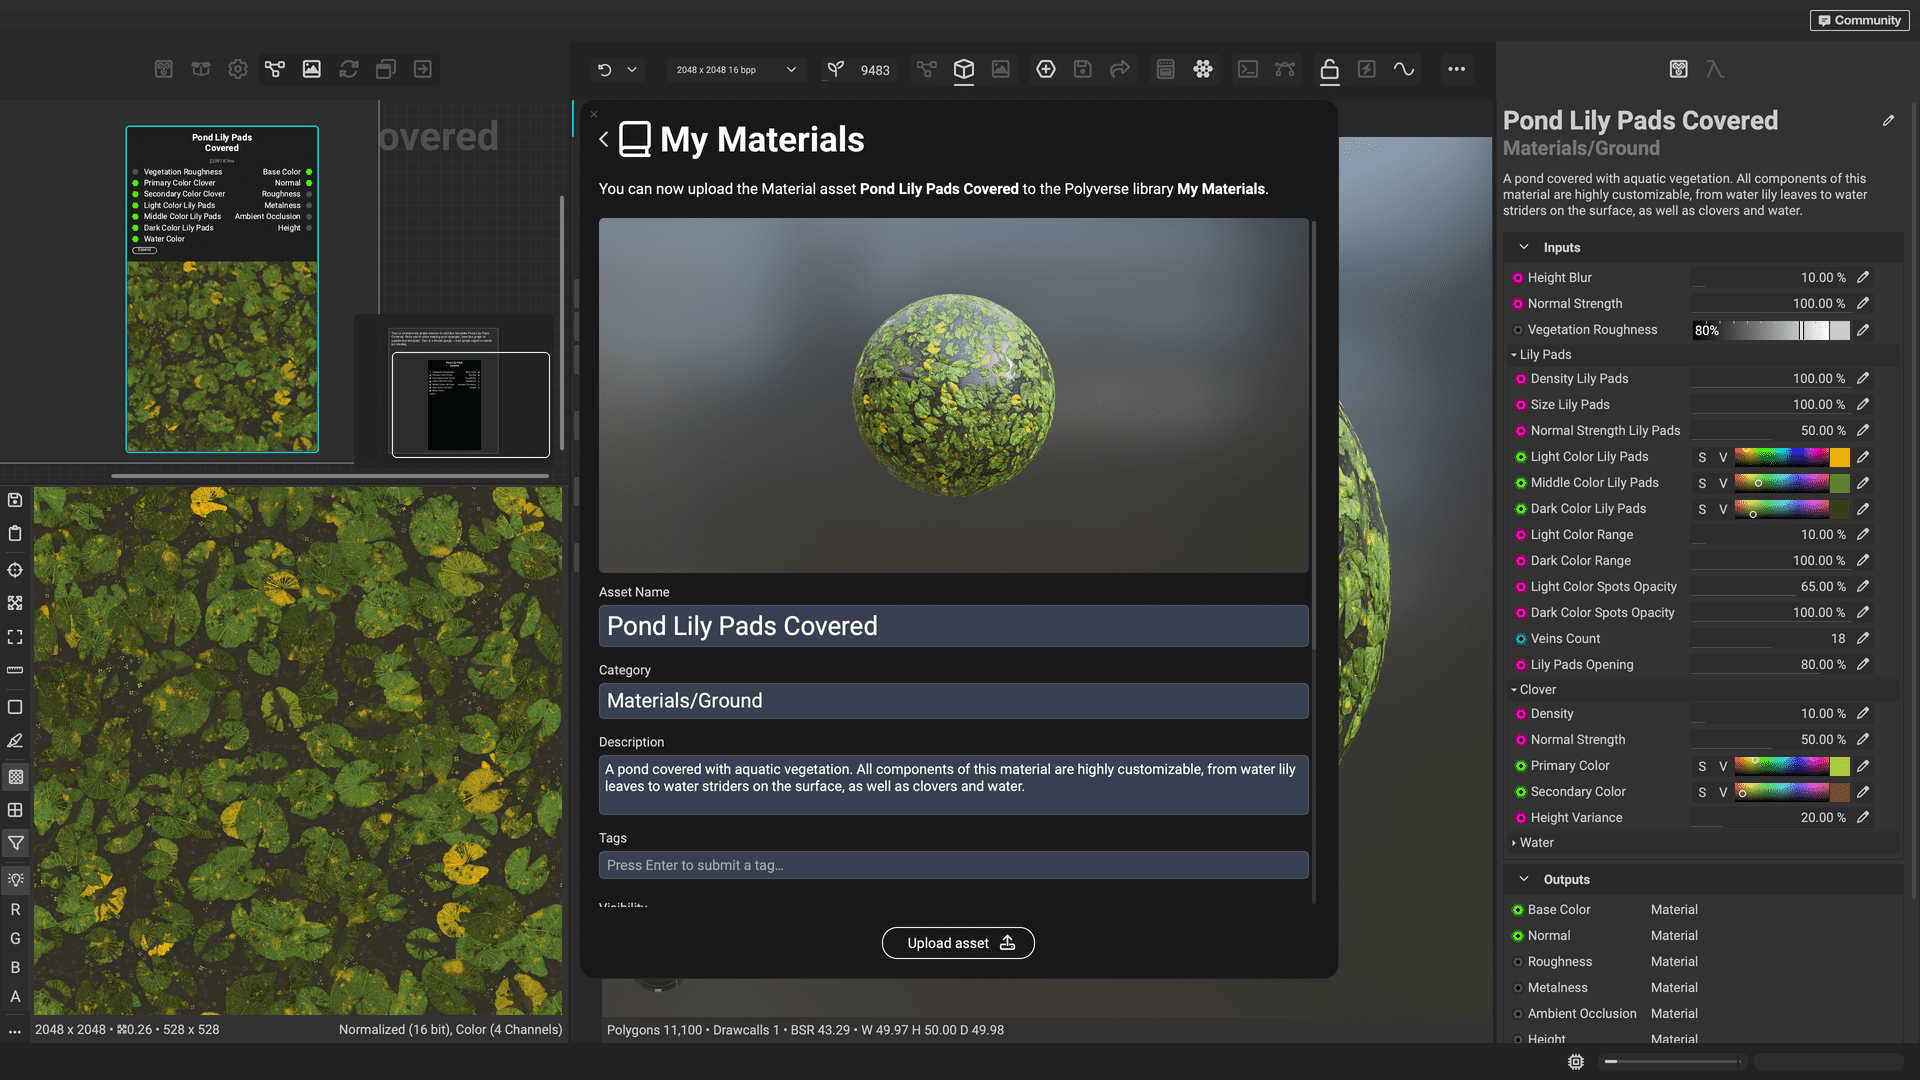Toggle the checkerboard transparency background
The width and height of the screenshot is (1920, 1080).
(15, 776)
